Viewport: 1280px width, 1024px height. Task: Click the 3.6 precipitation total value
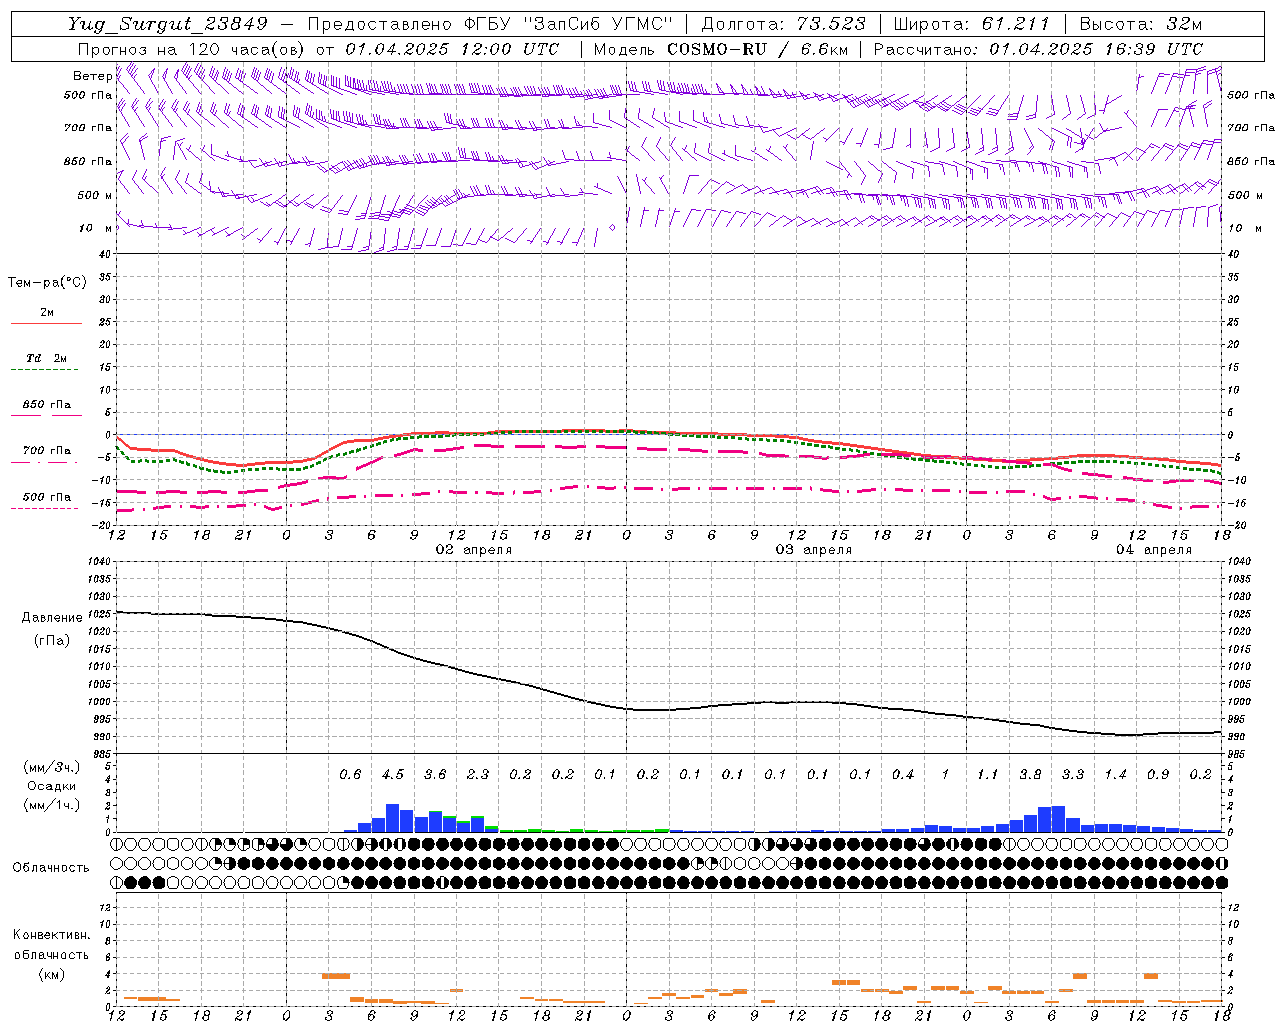435,775
